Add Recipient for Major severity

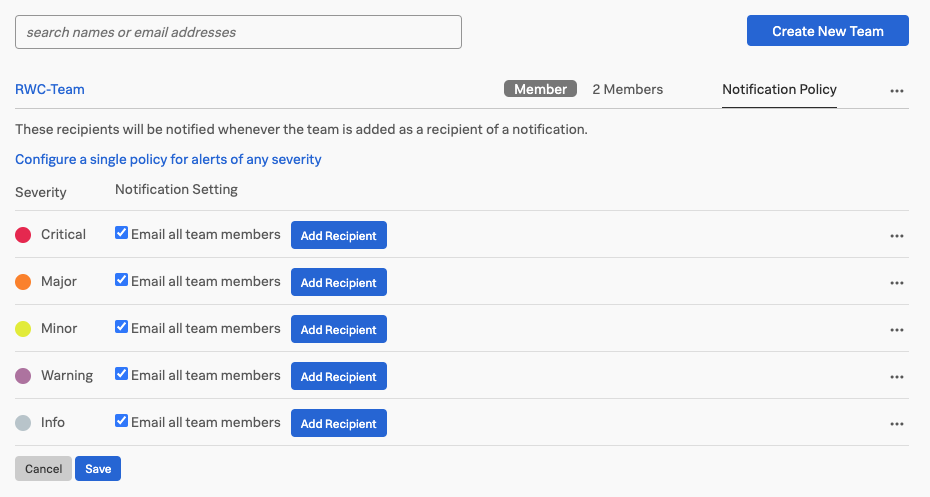point(338,283)
